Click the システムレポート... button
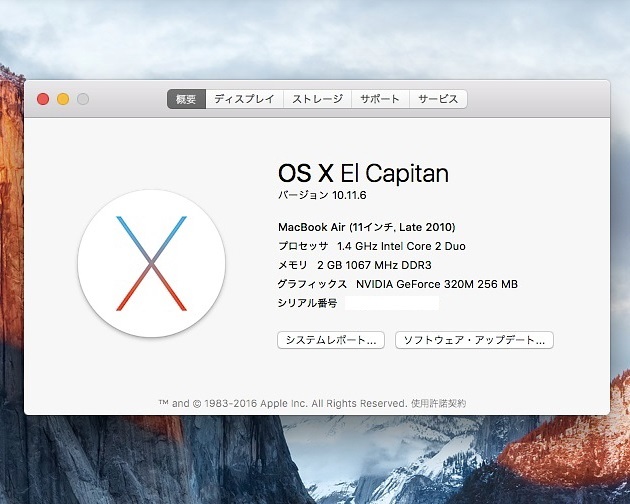630x504 pixels. (x=331, y=340)
